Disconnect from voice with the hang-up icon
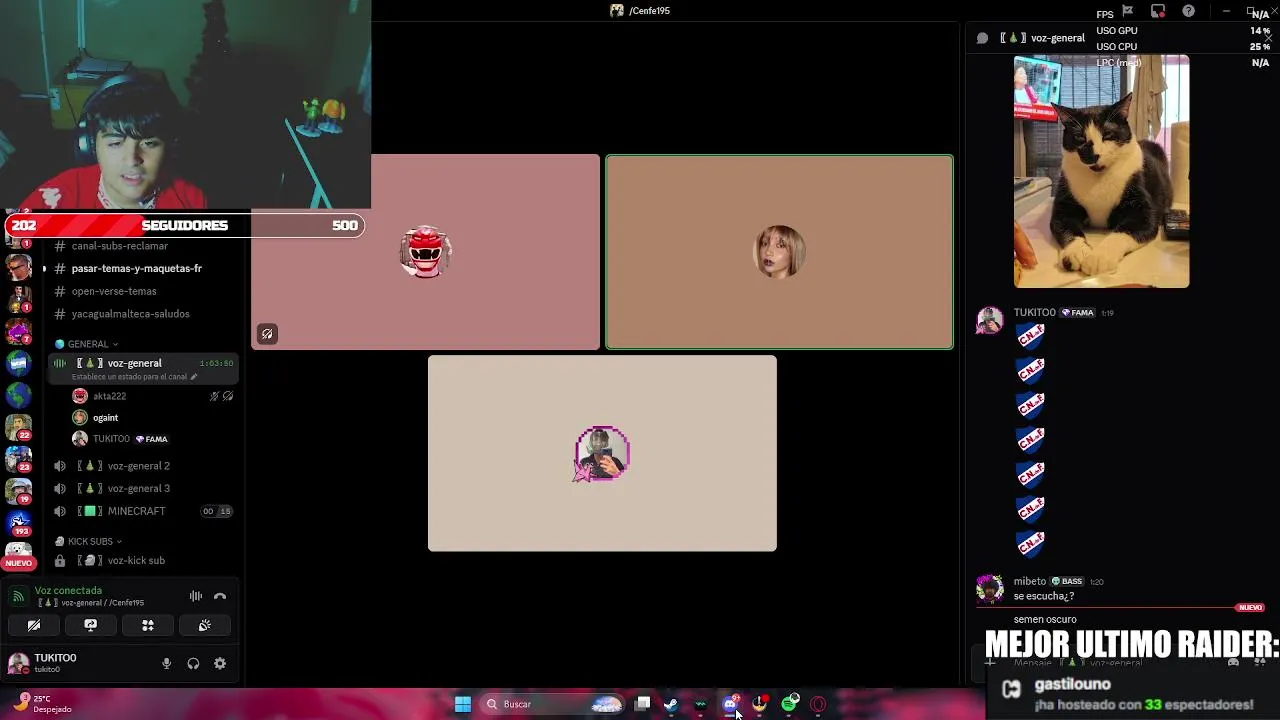 (x=220, y=596)
